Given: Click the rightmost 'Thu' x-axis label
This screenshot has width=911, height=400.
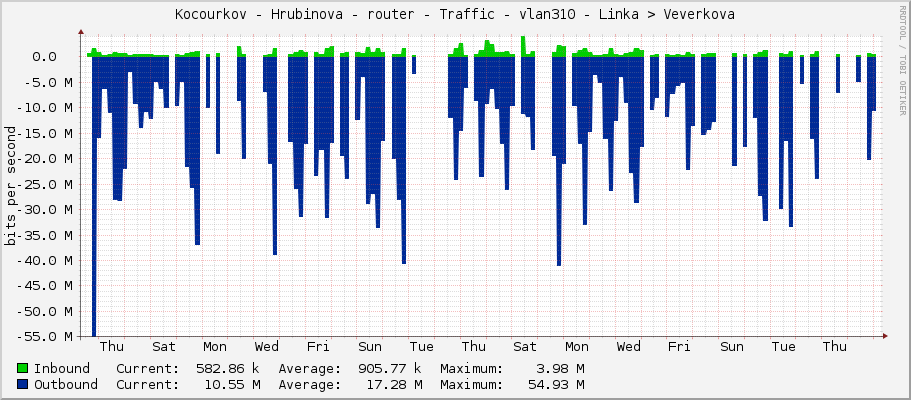Looking at the screenshot, I should [835, 347].
